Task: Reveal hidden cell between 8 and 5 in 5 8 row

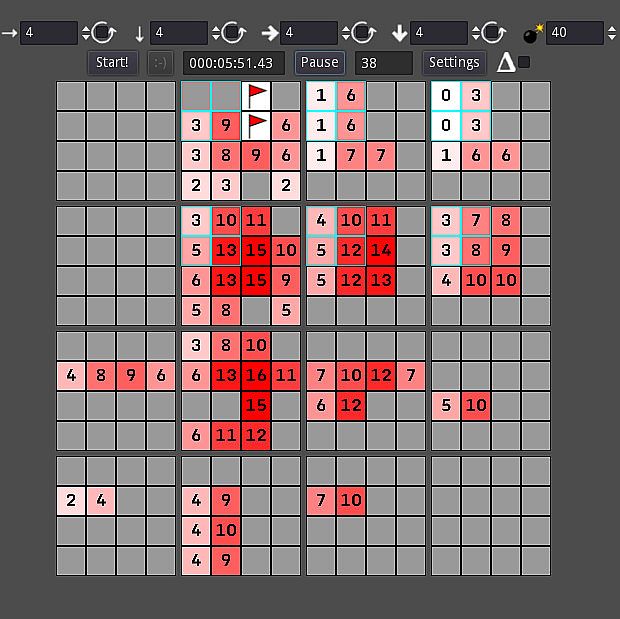Action: tap(256, 311)
